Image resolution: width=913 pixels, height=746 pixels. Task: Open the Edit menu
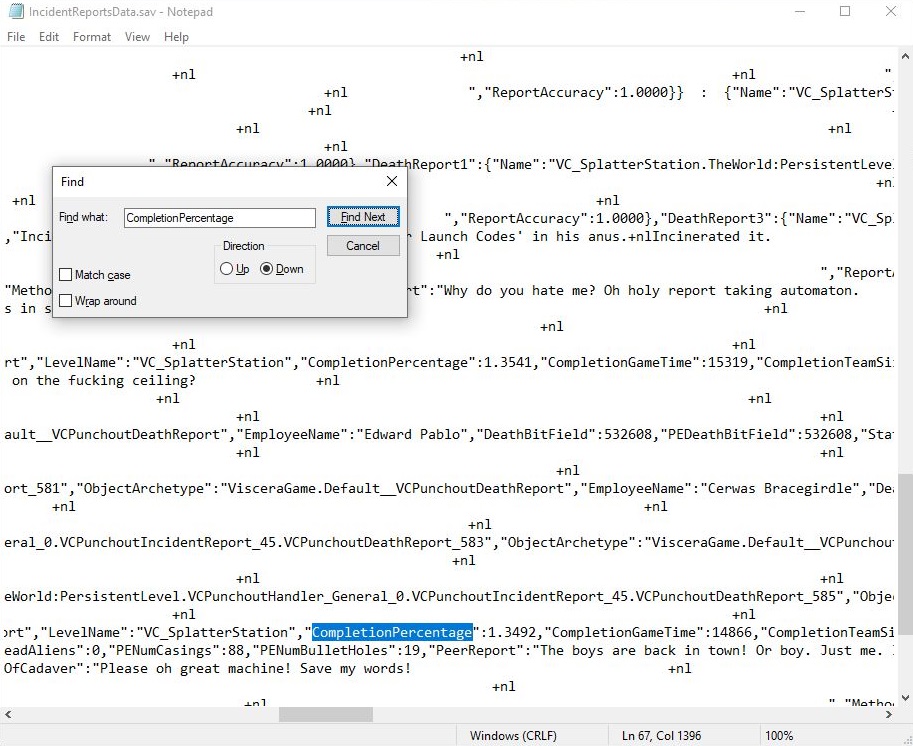[49, 37]
